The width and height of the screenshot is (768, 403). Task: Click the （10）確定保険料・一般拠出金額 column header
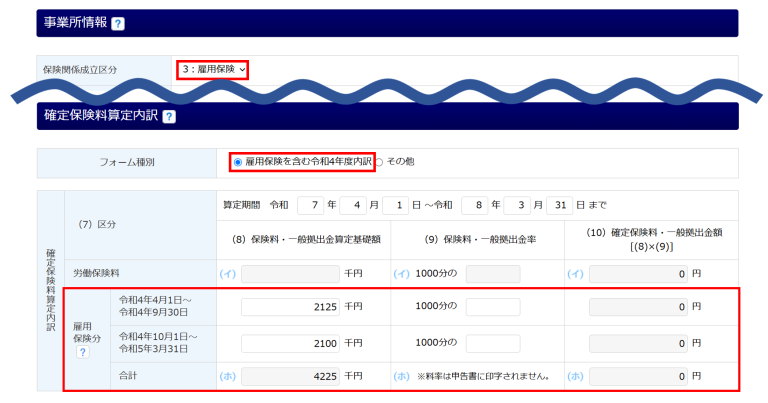654,239
